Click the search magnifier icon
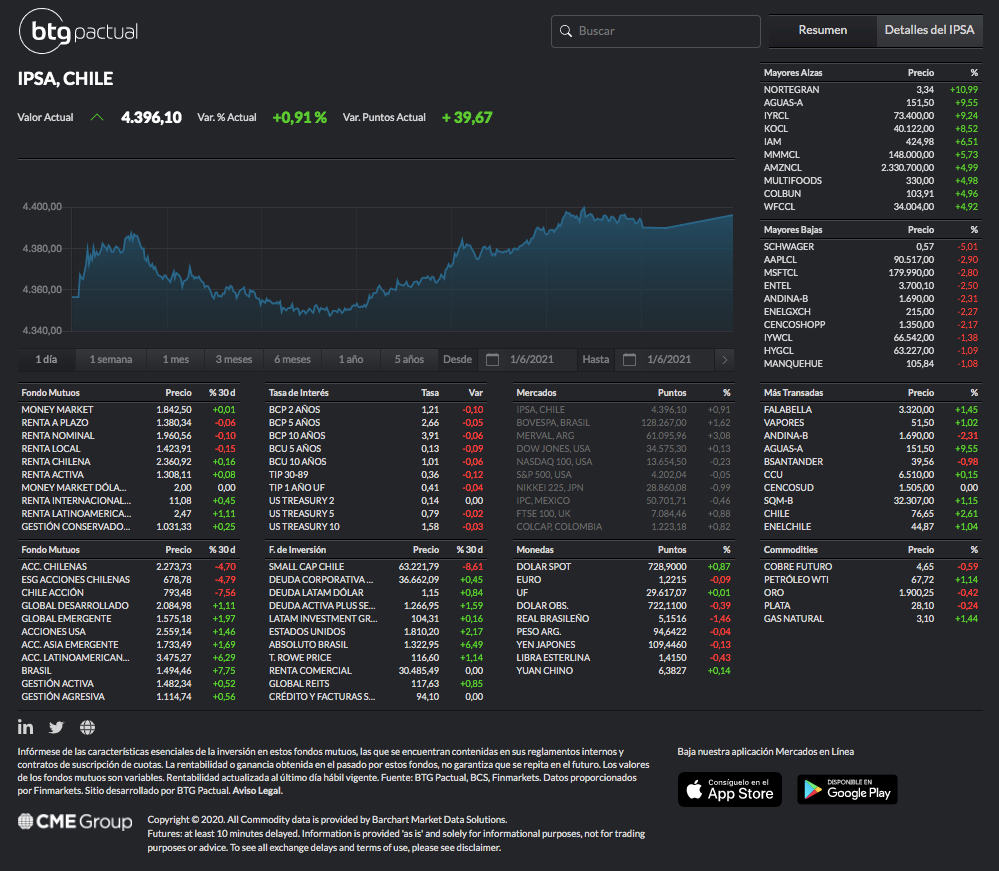Screen dimensions: 999x871 (x=566, y=31)
